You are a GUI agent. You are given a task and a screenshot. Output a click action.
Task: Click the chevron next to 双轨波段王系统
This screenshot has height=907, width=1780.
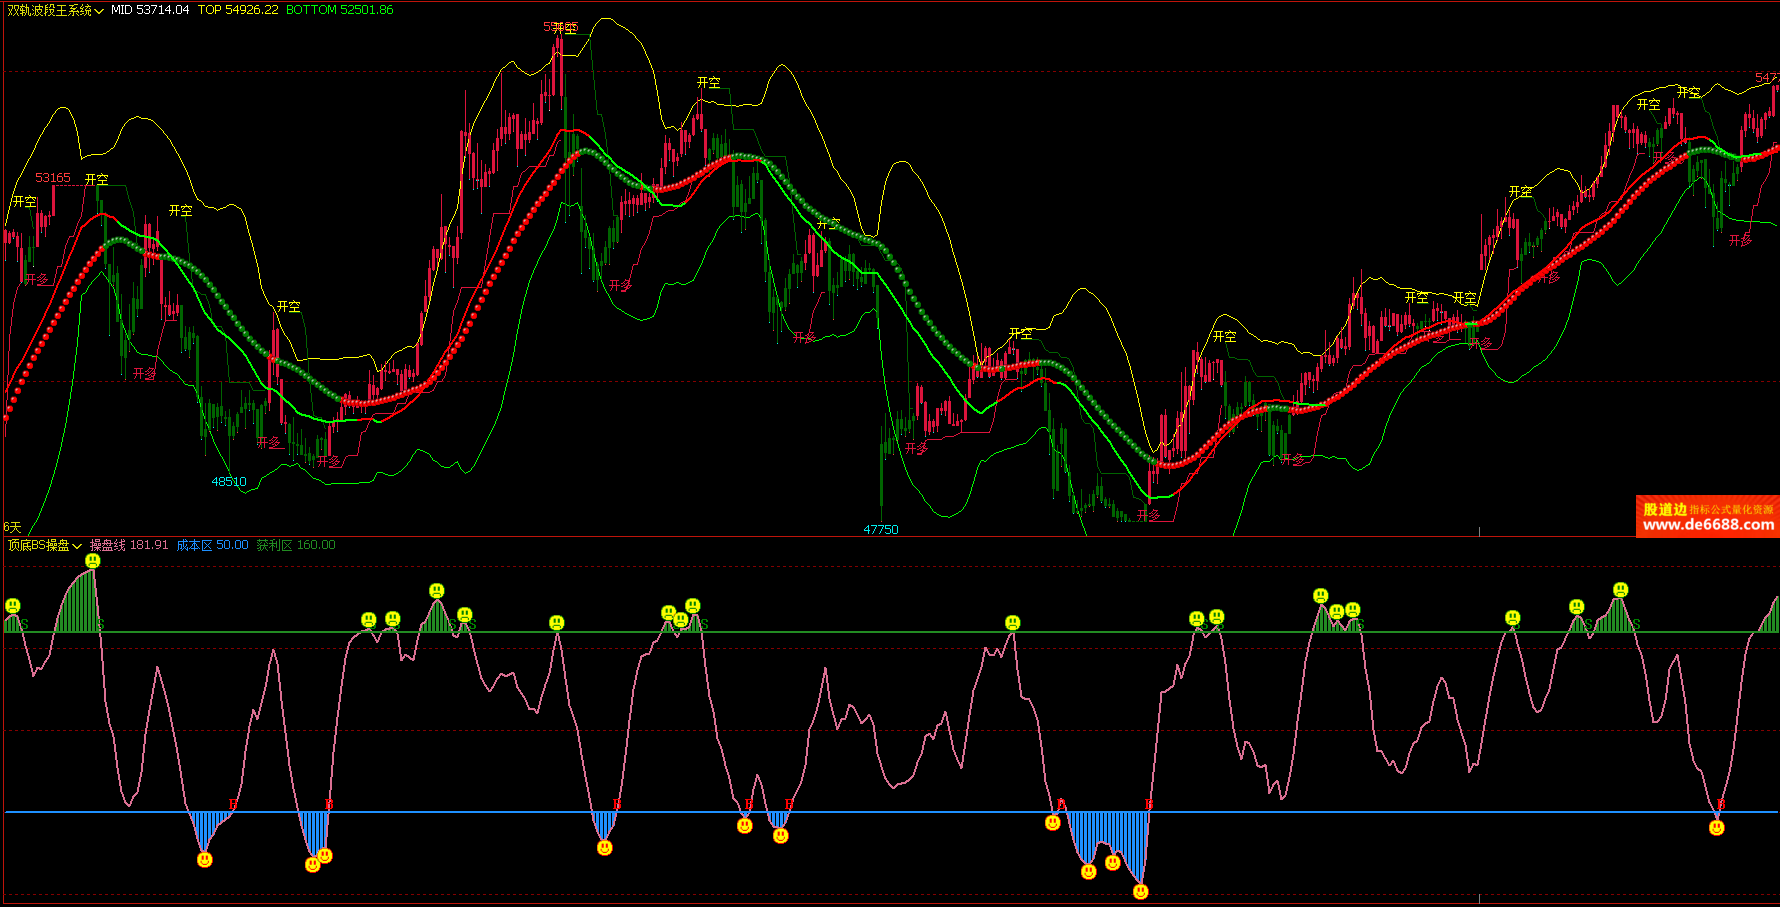pyautogui.click(x=99, y=11)
